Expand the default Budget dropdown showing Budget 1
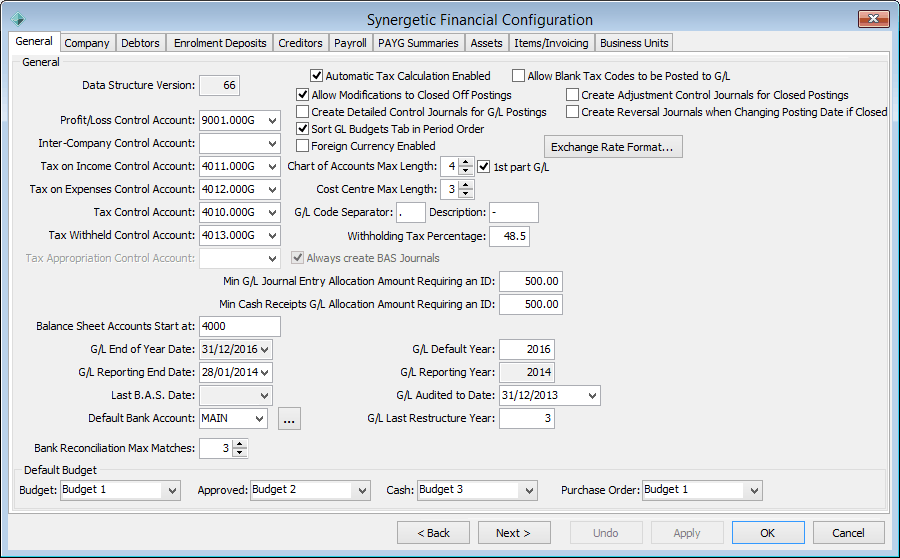Screen dimensions: 900x558 [x=172, y=491]
